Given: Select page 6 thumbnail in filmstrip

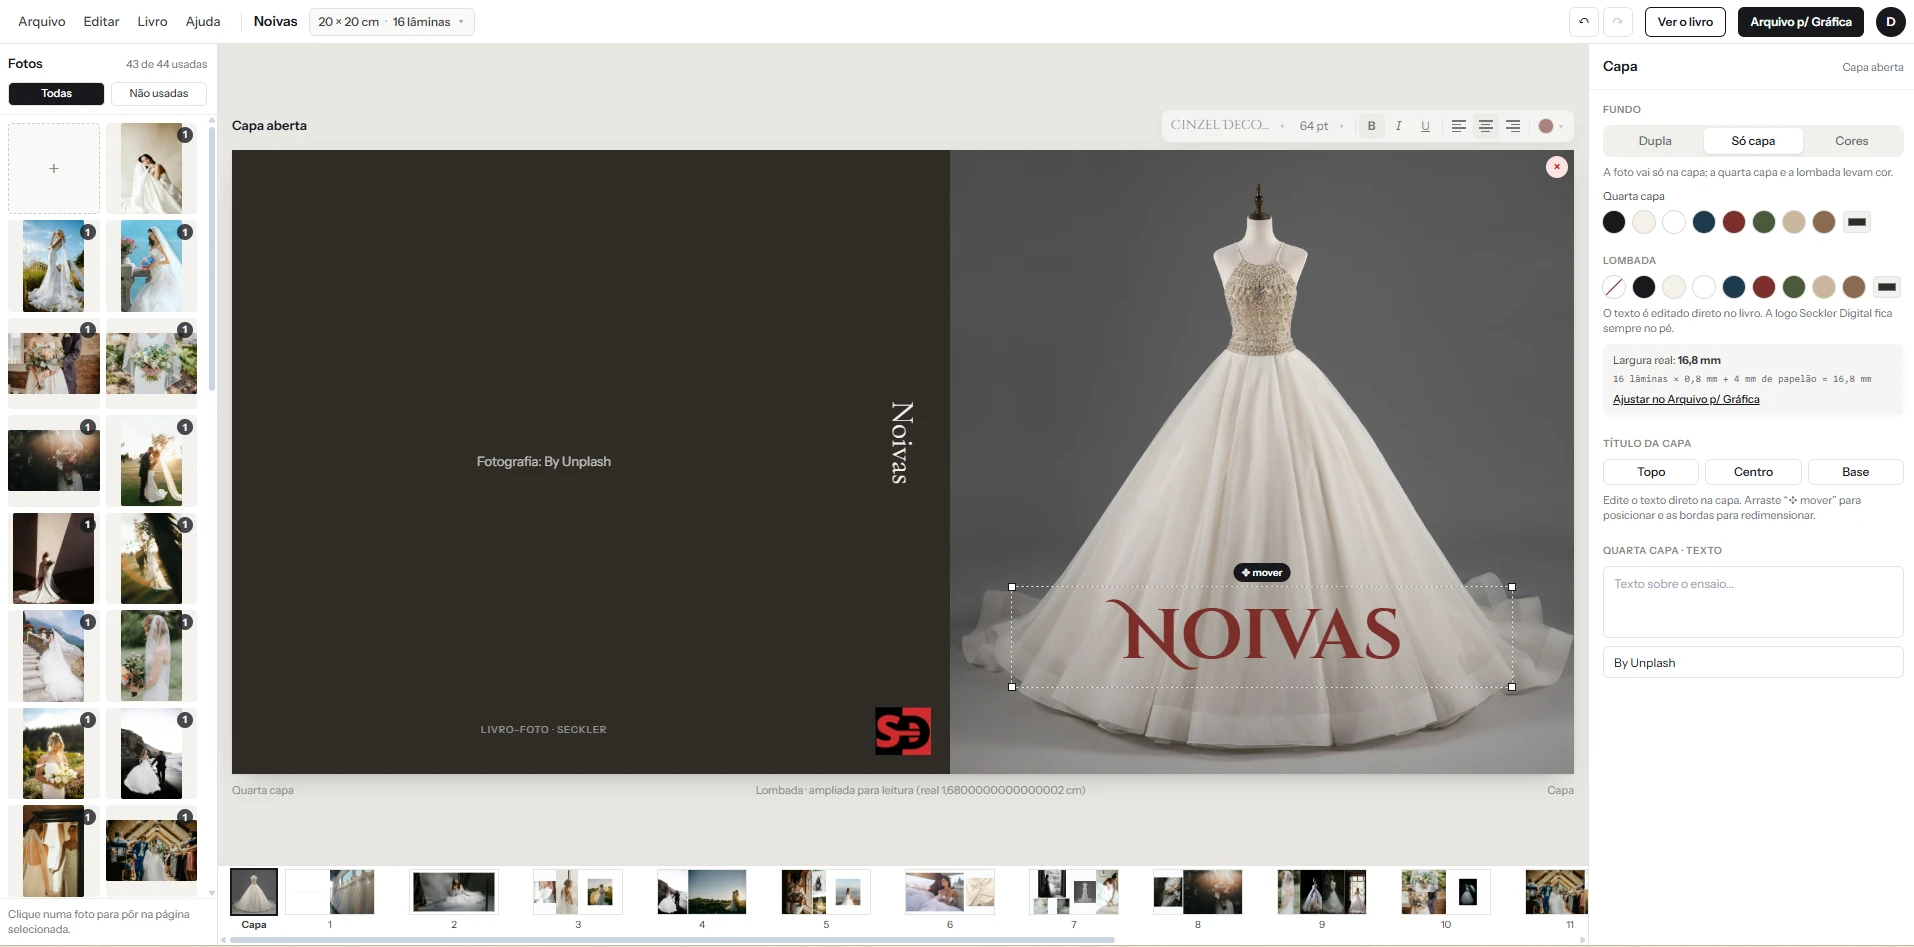Looking at the screenshot, I should pyautogui.click(x=950, y=892).
